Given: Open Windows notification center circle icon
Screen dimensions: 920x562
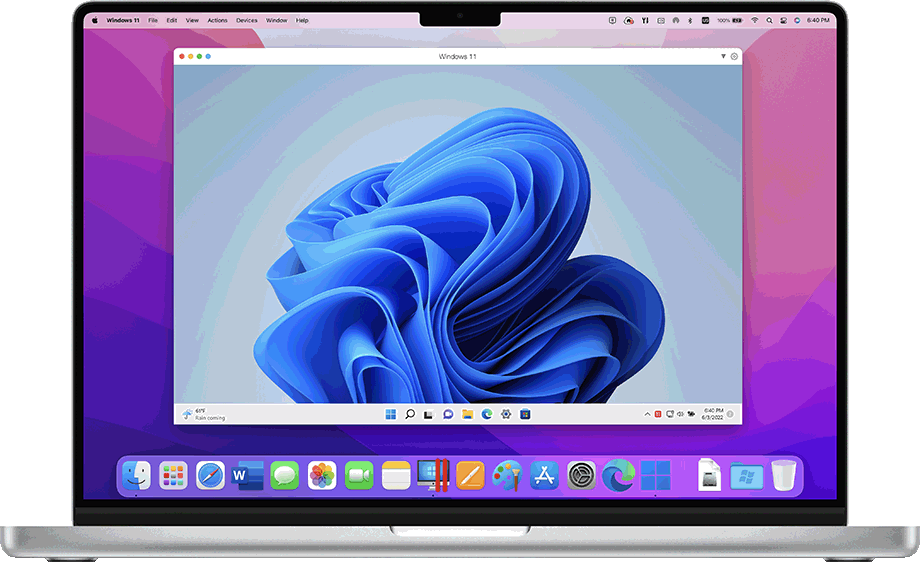Looking at the screenshot, I should [x=730, y=414].
